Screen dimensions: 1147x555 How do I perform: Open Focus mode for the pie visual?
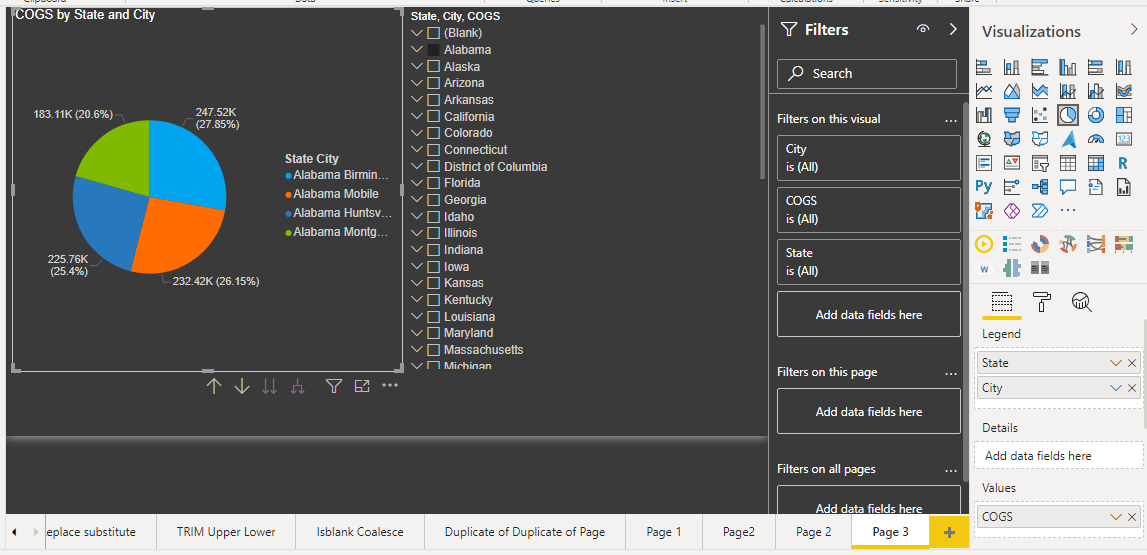pyautogui.click(x=361, y=386)
